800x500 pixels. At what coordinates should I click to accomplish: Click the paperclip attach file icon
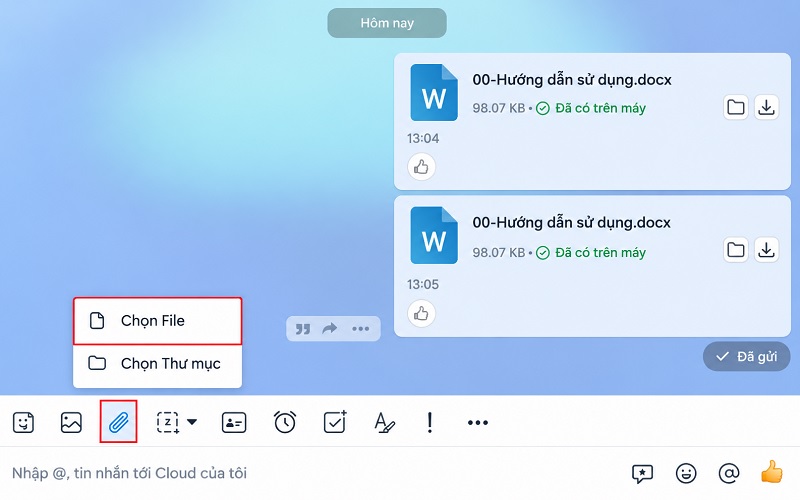(x=118, y=422)
